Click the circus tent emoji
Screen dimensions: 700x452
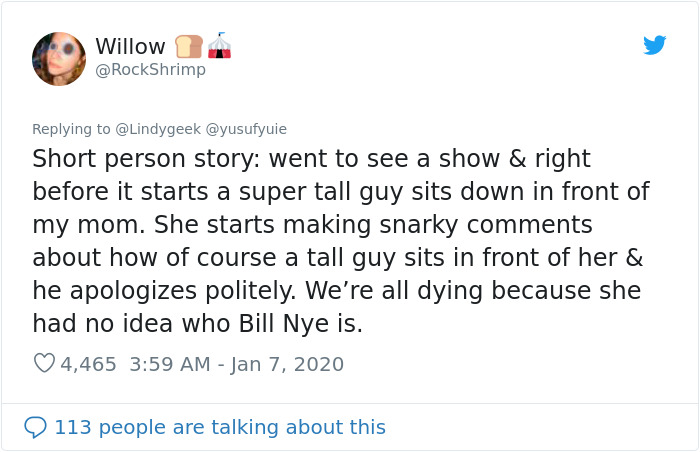(x=220, y=46)
